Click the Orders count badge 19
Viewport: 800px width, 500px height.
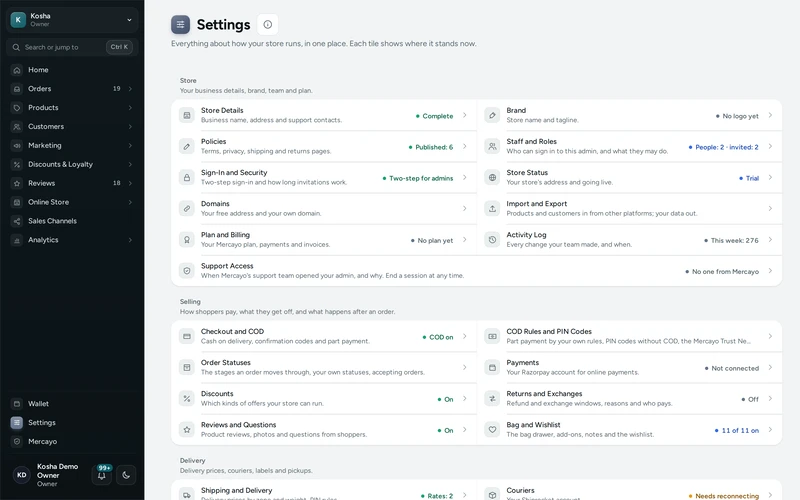pos(116,89)
